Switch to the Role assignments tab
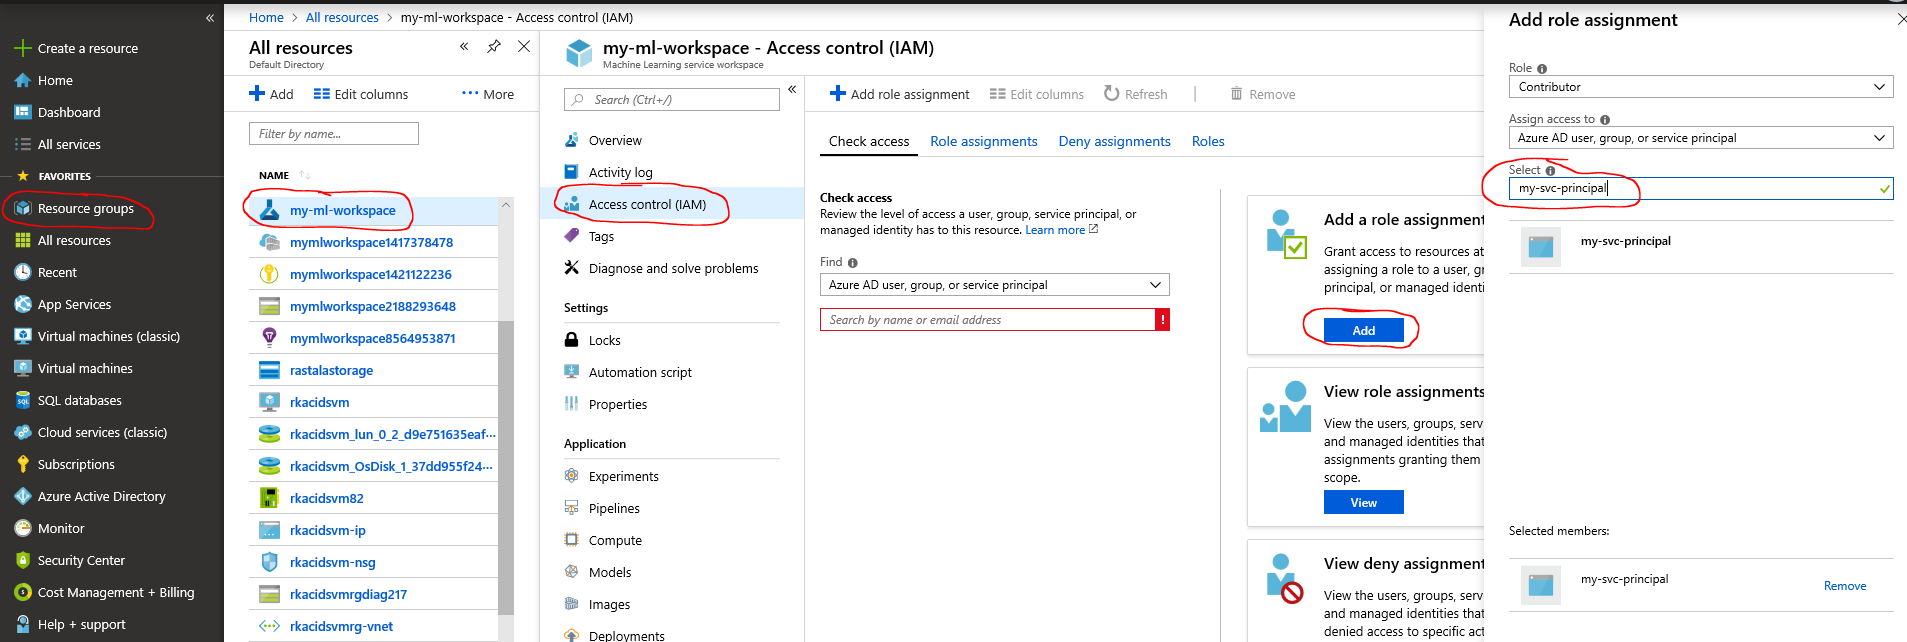1907x642 pixels. pyautogui.click(x=983, y=141)
